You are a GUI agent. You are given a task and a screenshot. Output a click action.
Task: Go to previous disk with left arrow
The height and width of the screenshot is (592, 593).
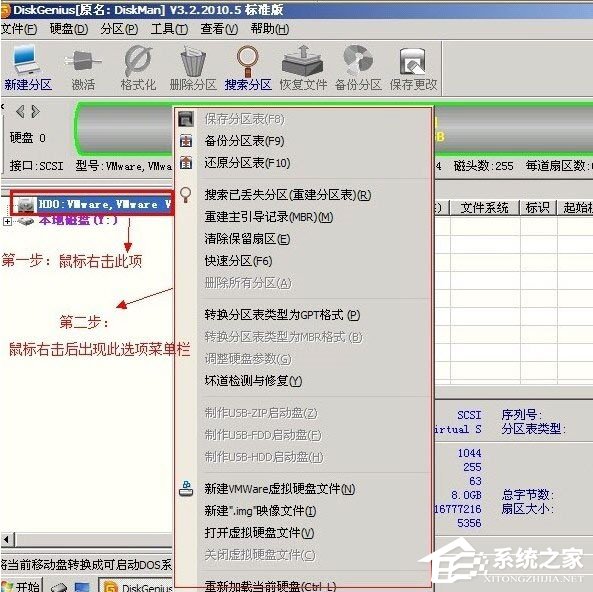[20, 112]
